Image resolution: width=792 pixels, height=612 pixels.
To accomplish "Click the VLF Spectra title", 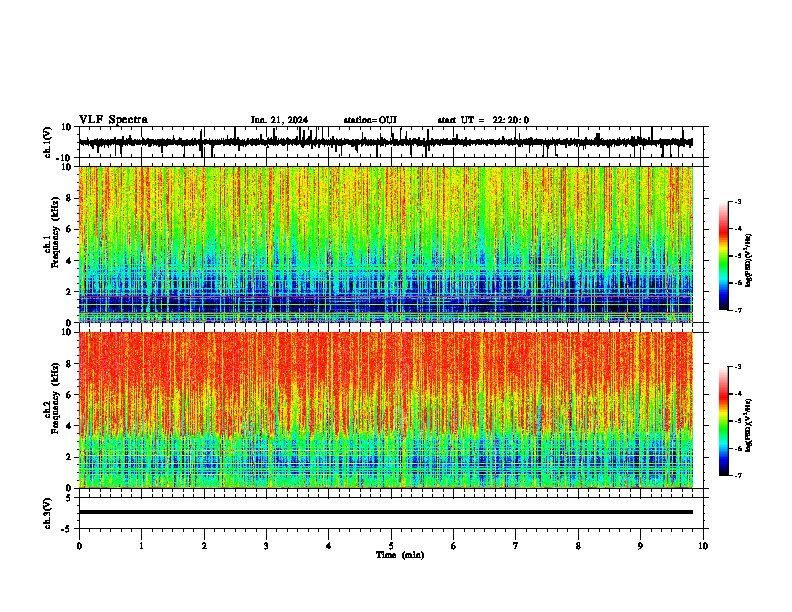I will [113, 120].
